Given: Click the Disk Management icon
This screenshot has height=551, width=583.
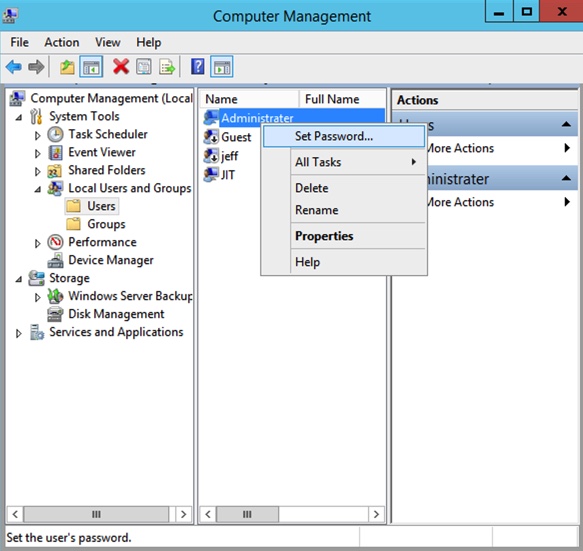Looking at the screenshot, I should click(55, 314).
